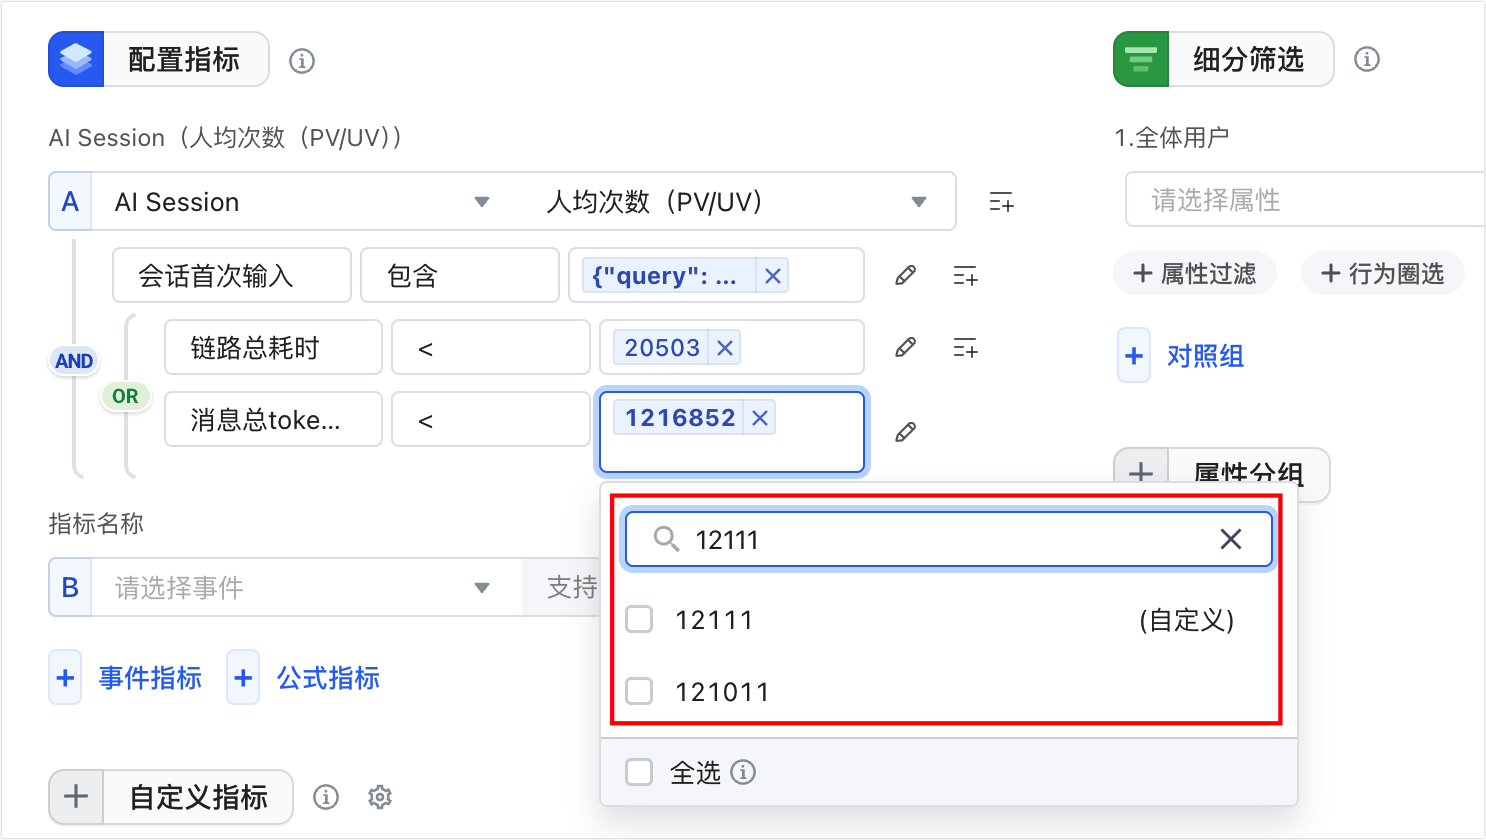Open the less-than operator of 链路总耗时 row
1486x840 pixels.
click(x=491, y=347)
